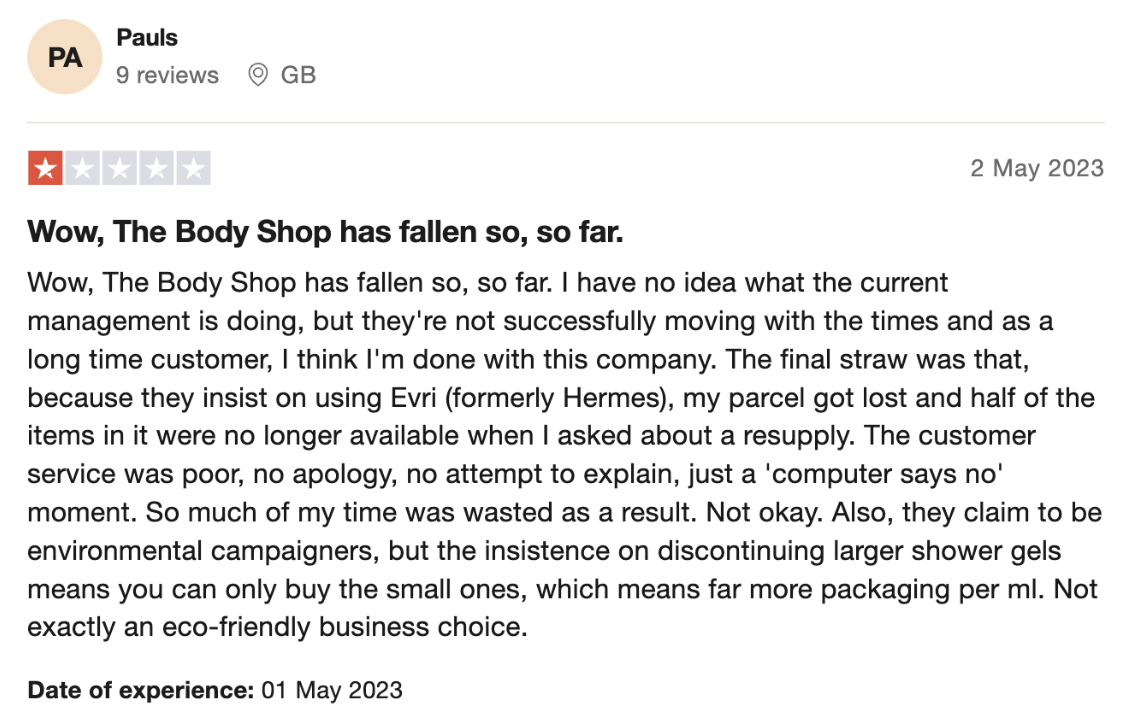
Task: Select the fifth grey rating star
Action: coord(194,168)
